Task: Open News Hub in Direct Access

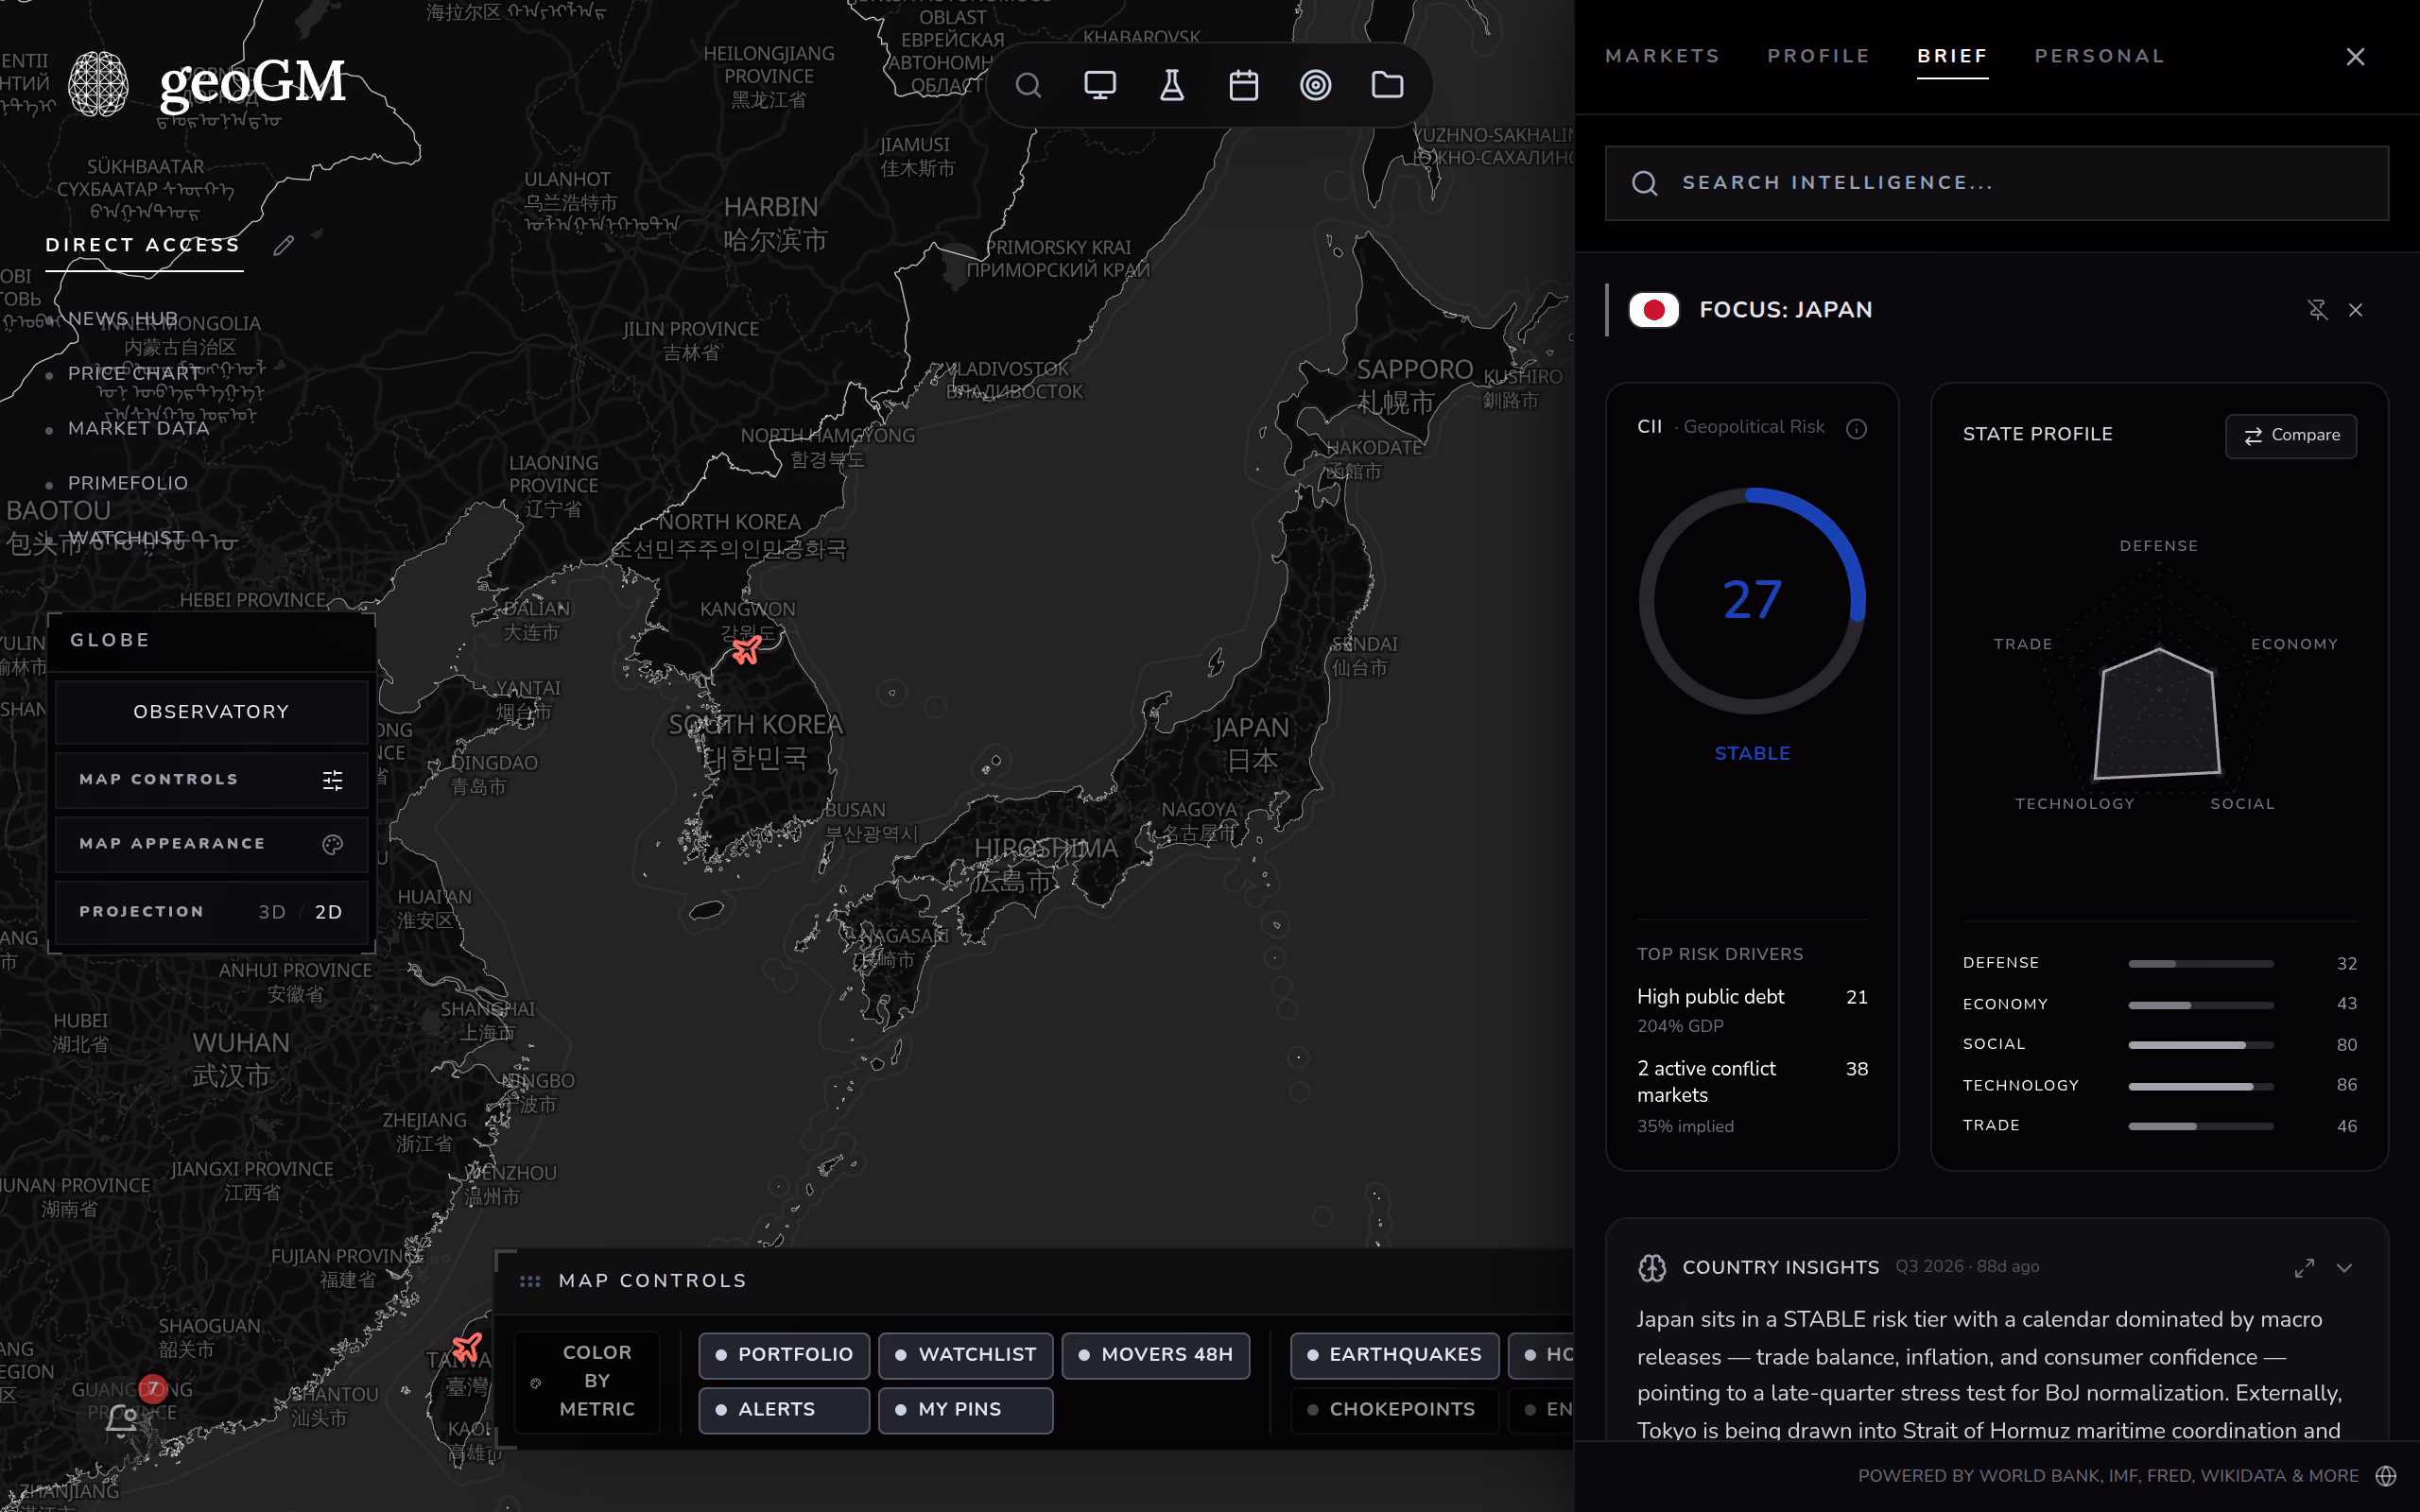Action: (122, 319)
